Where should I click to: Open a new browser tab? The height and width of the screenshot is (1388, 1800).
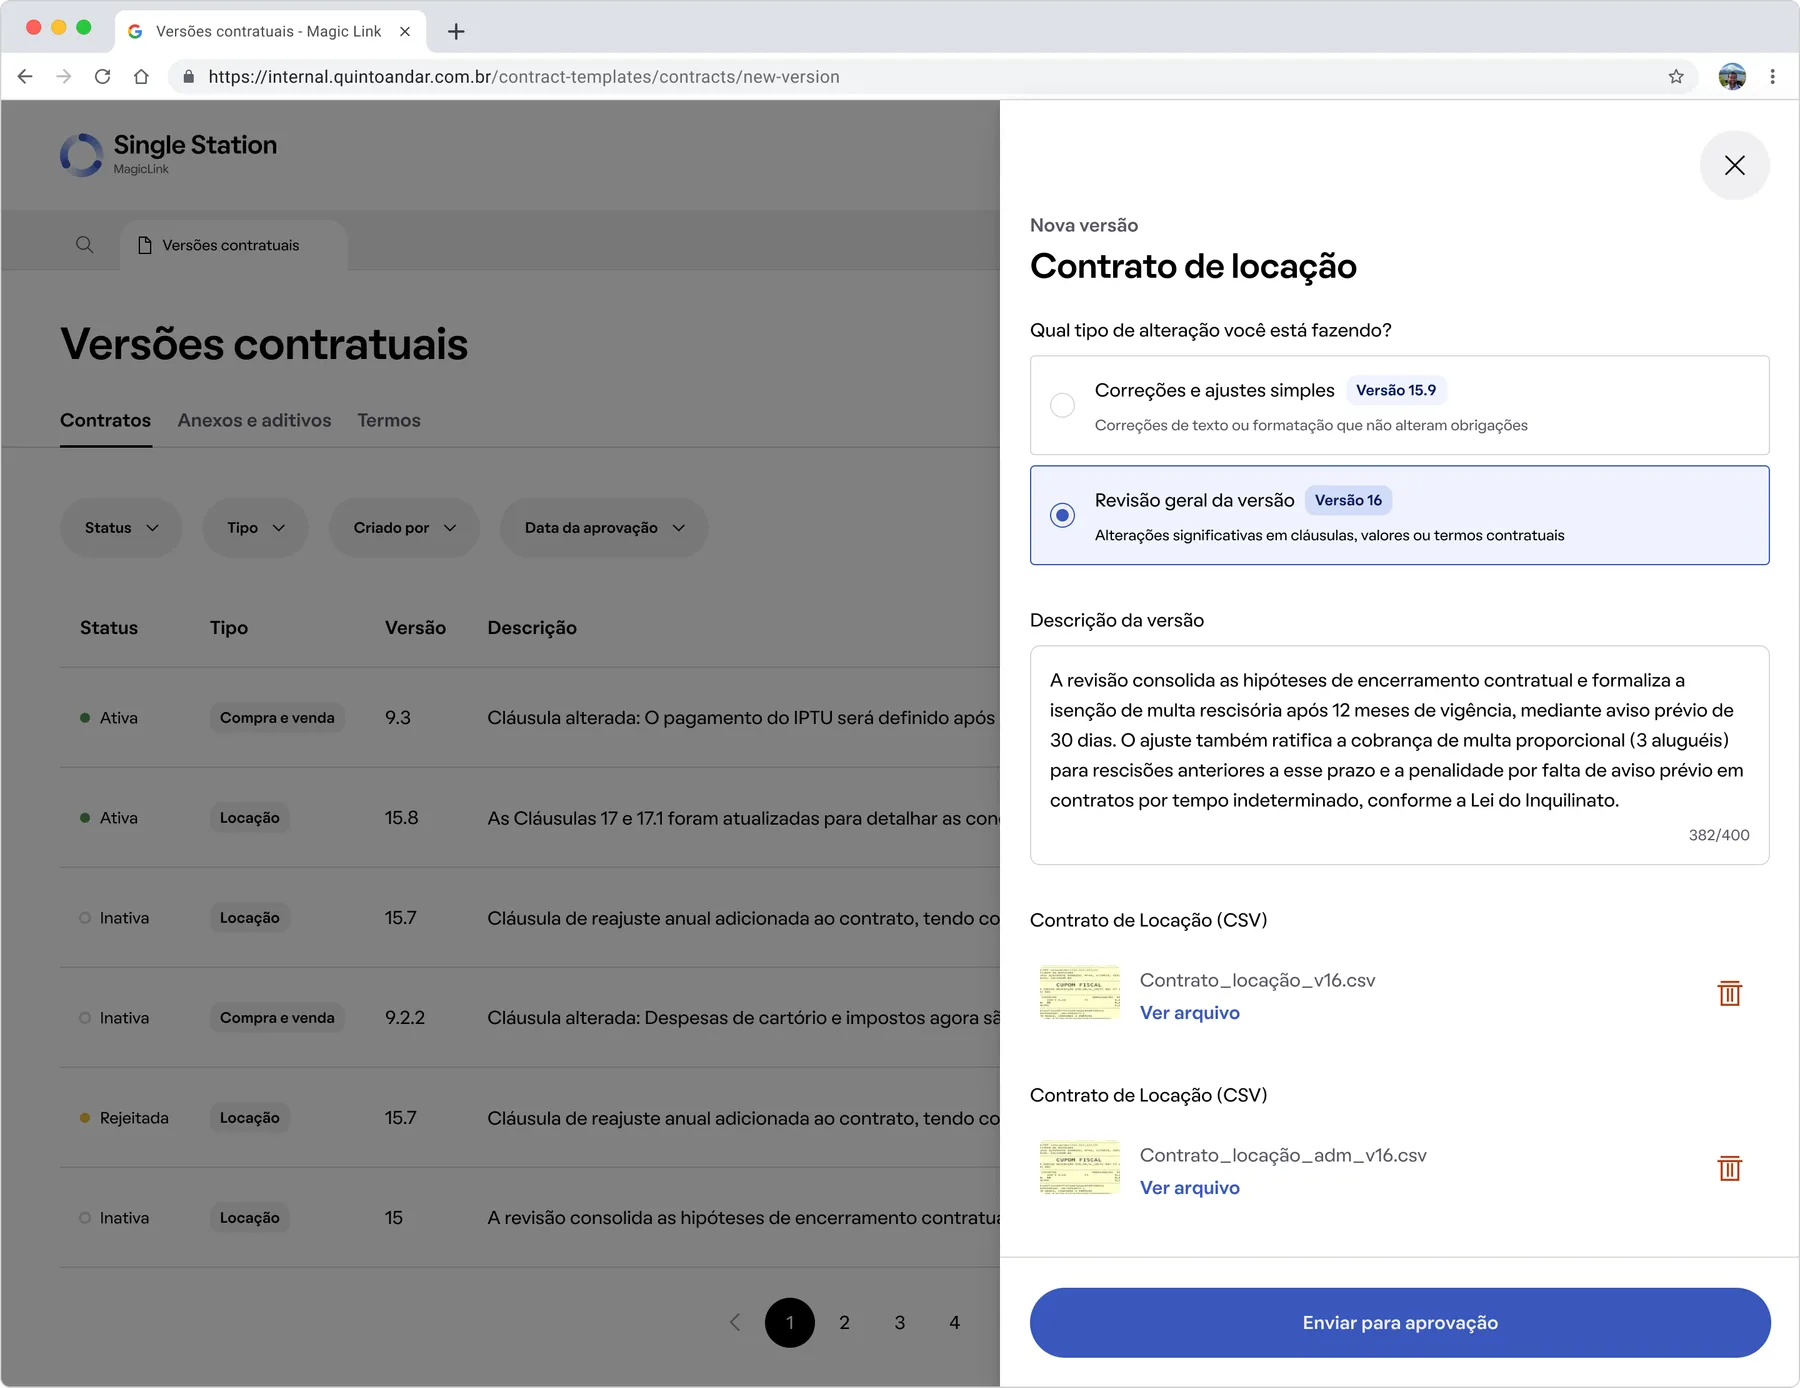tap(456, 31)
